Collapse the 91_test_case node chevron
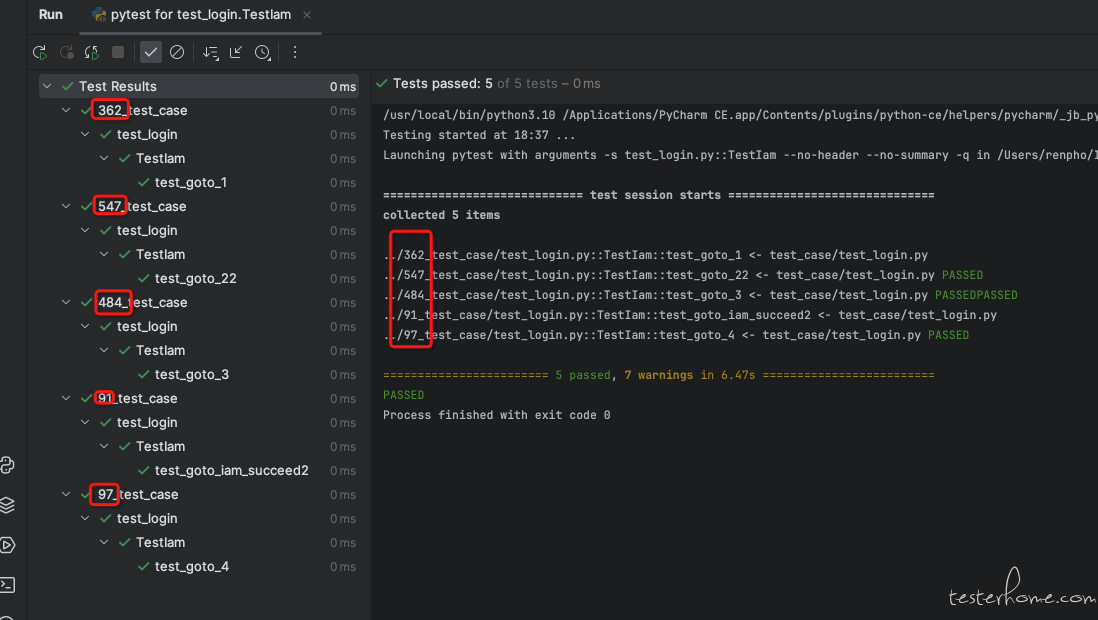 pos(66,398)
